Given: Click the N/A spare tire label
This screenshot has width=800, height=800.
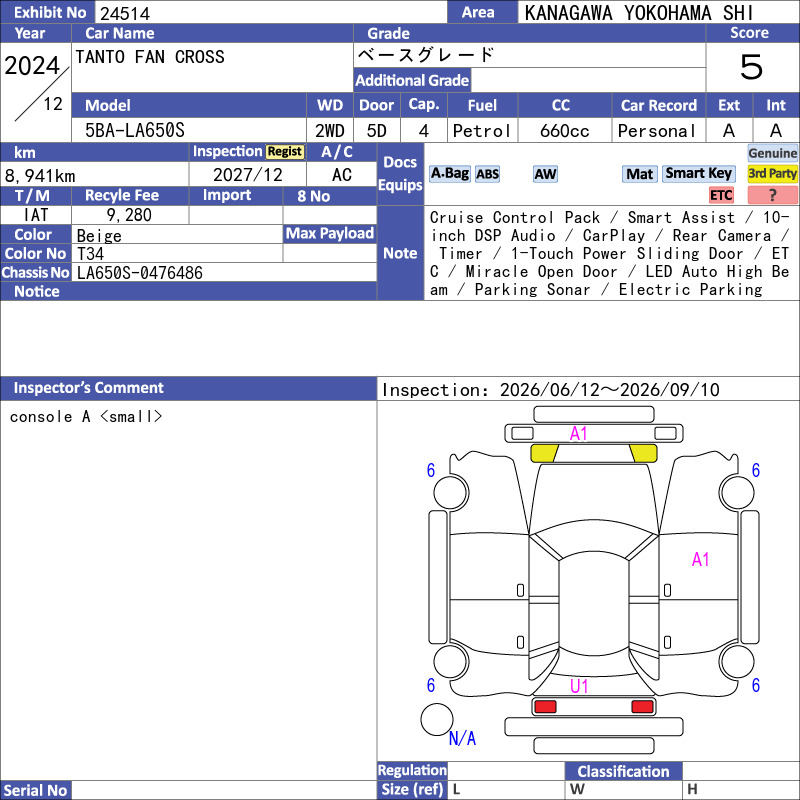Looking at the screenshot, I should coord(462,738).
